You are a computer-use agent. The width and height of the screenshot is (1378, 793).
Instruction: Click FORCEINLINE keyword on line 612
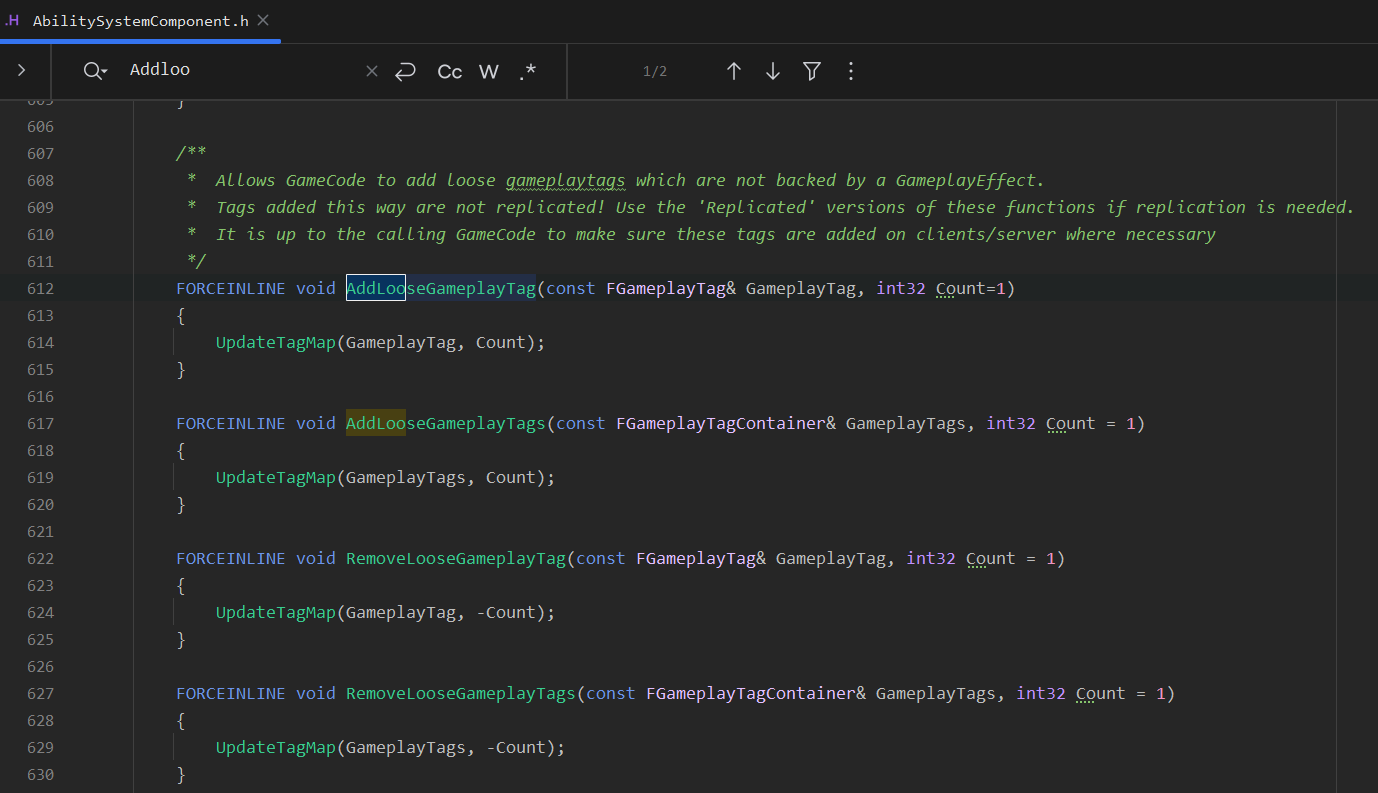pyautogui.click(x=231, y=288)
